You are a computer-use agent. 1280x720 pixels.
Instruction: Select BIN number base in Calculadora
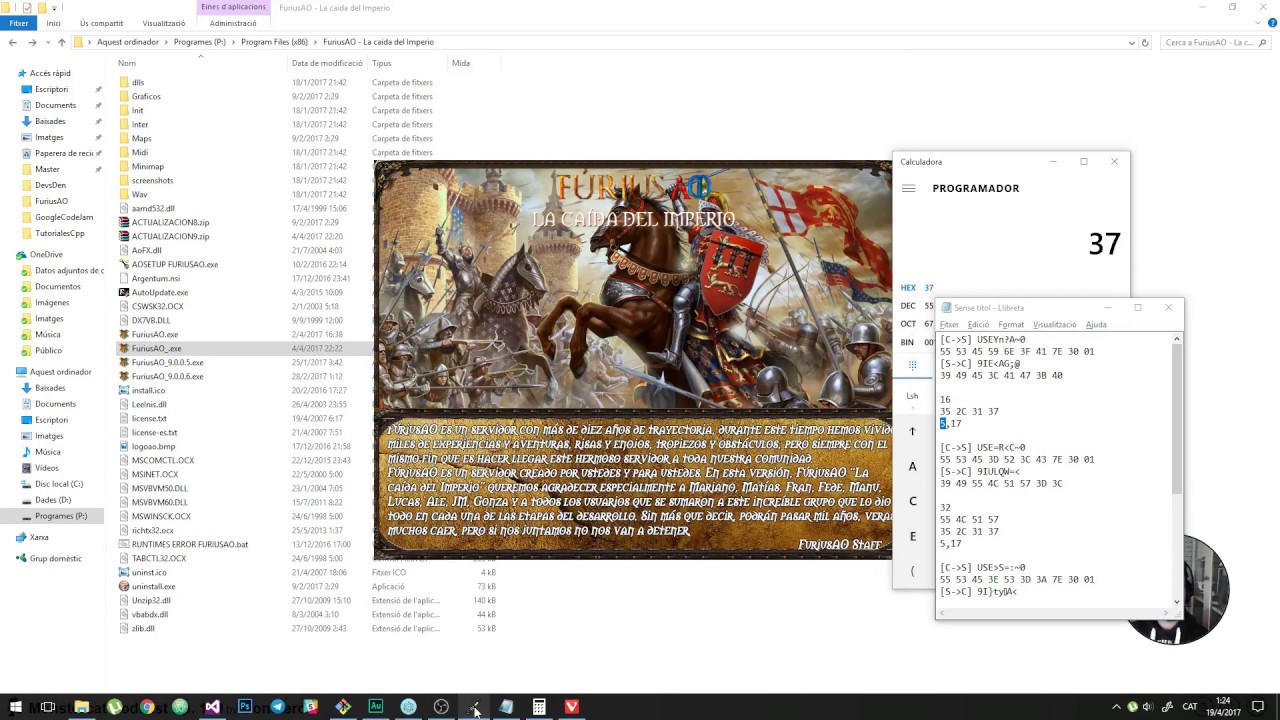pyautogui.click(x=916, y=342)
